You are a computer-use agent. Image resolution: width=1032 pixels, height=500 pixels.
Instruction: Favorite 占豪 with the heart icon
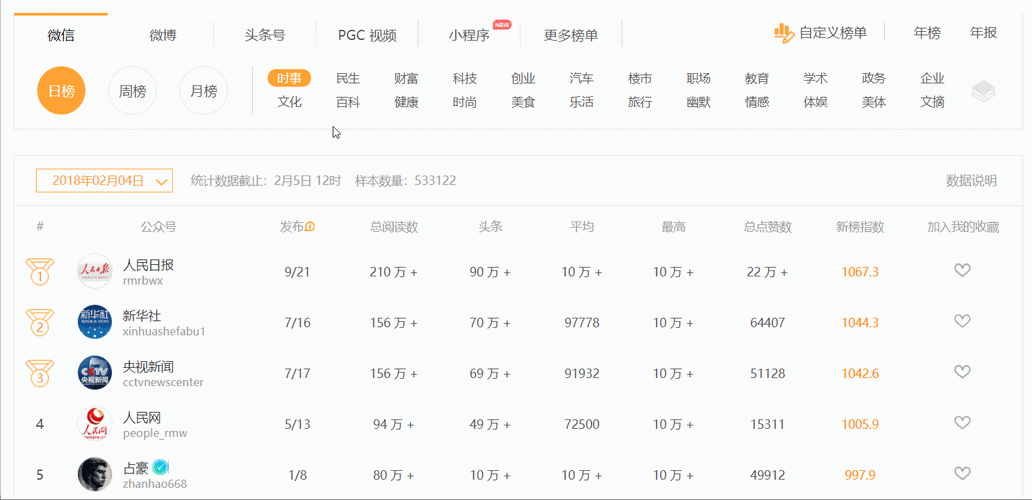point(962,473)
